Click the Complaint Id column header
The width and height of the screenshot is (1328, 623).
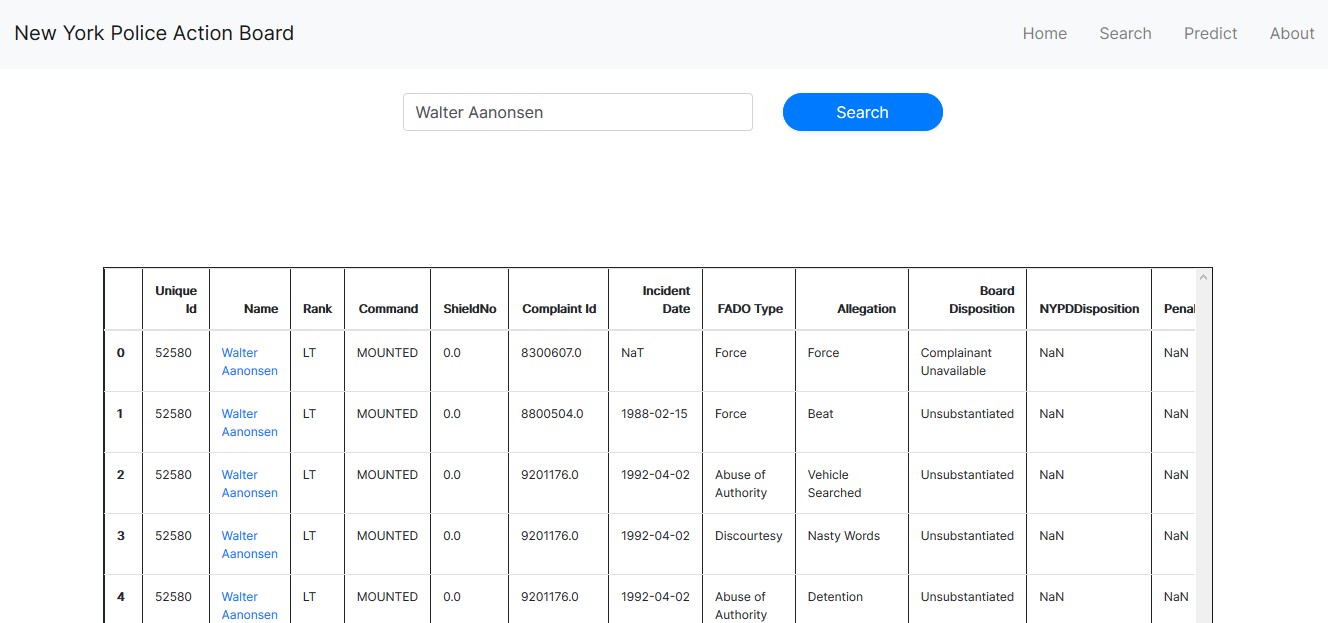pos(558,299)
